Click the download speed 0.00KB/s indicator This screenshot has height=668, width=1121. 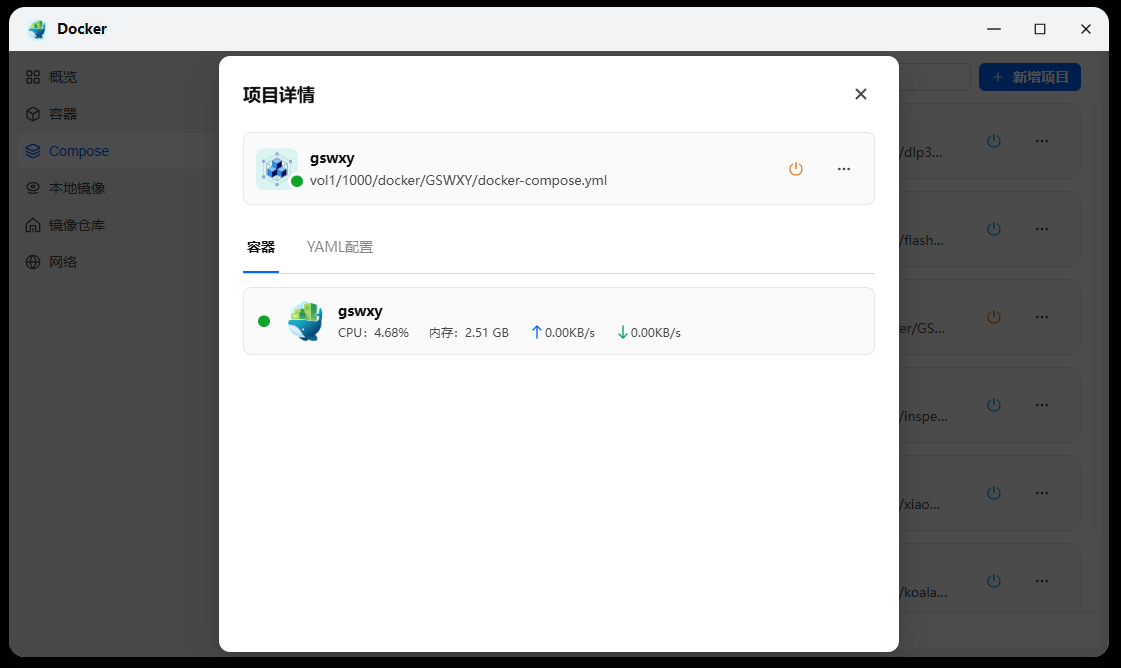tap(648, 333)
